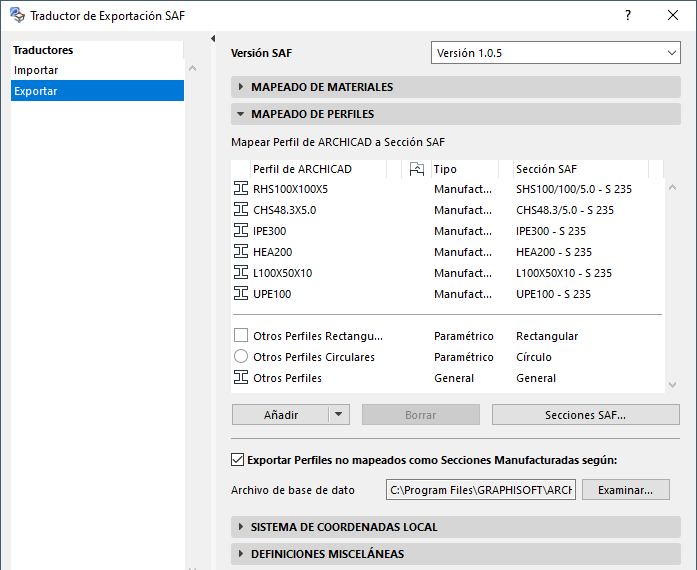Select UPE100 profile name
Image resolution: width=697 pixels, height=570 pixels.
272,294
